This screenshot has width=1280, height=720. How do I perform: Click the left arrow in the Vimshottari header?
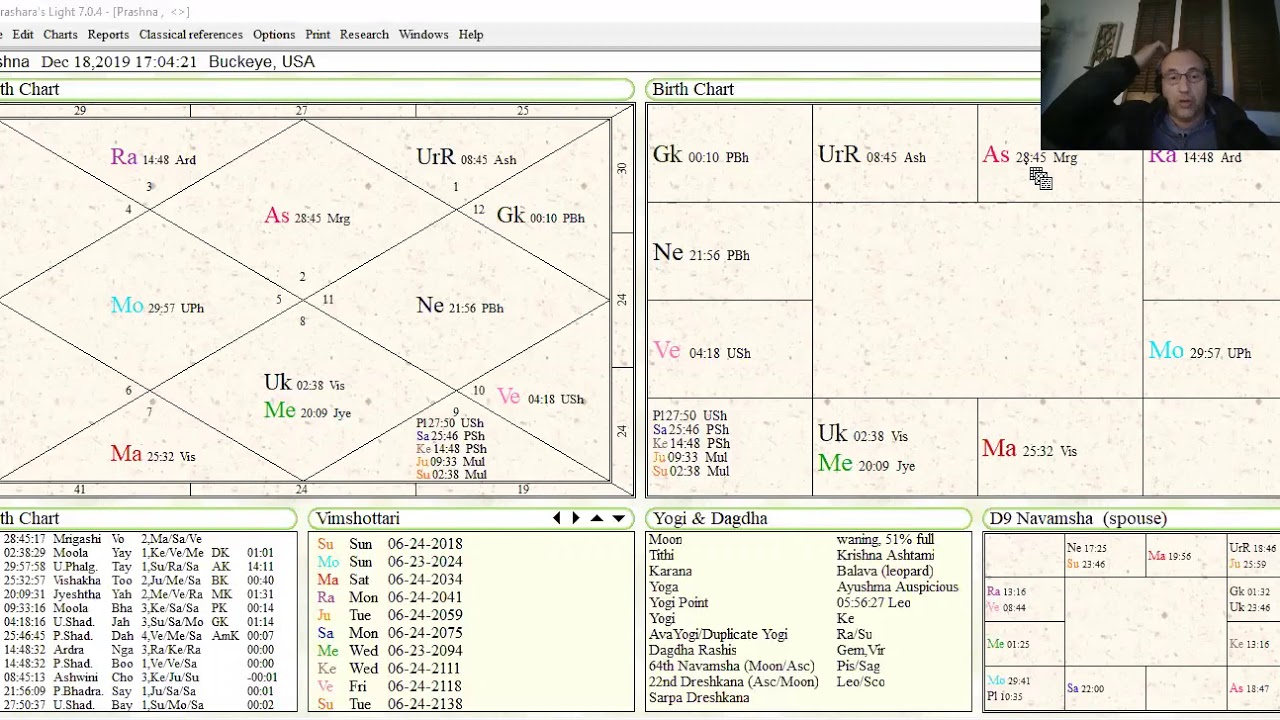coord(557,518)
